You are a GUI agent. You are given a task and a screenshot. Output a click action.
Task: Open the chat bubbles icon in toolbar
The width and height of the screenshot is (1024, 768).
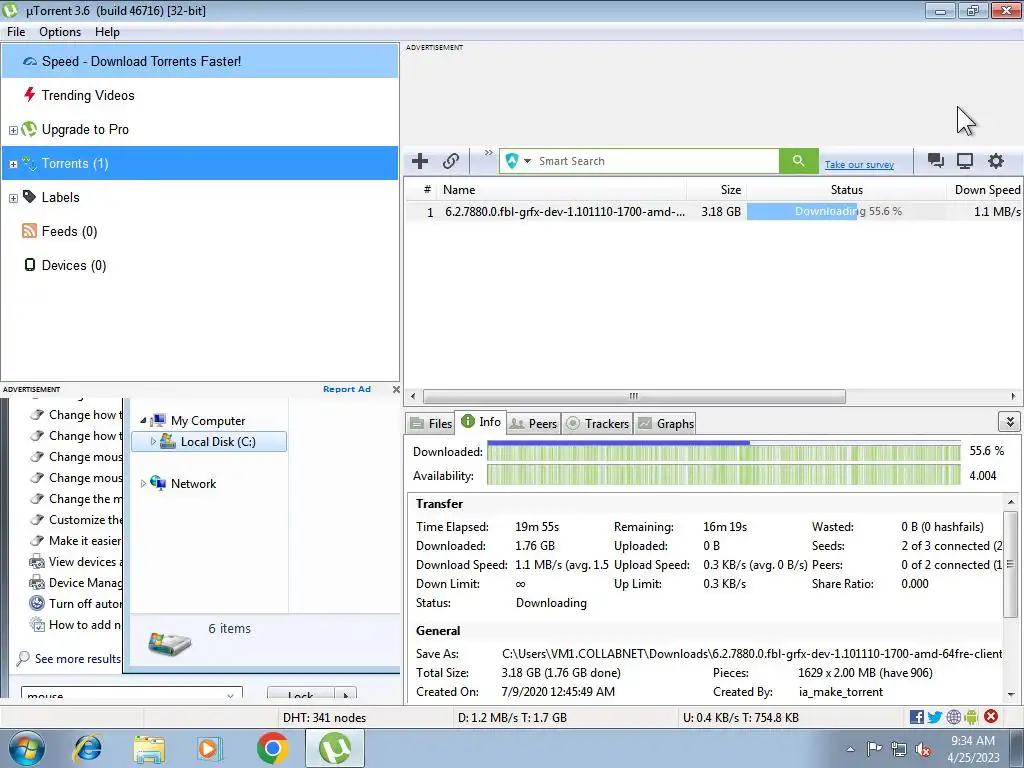936,161
